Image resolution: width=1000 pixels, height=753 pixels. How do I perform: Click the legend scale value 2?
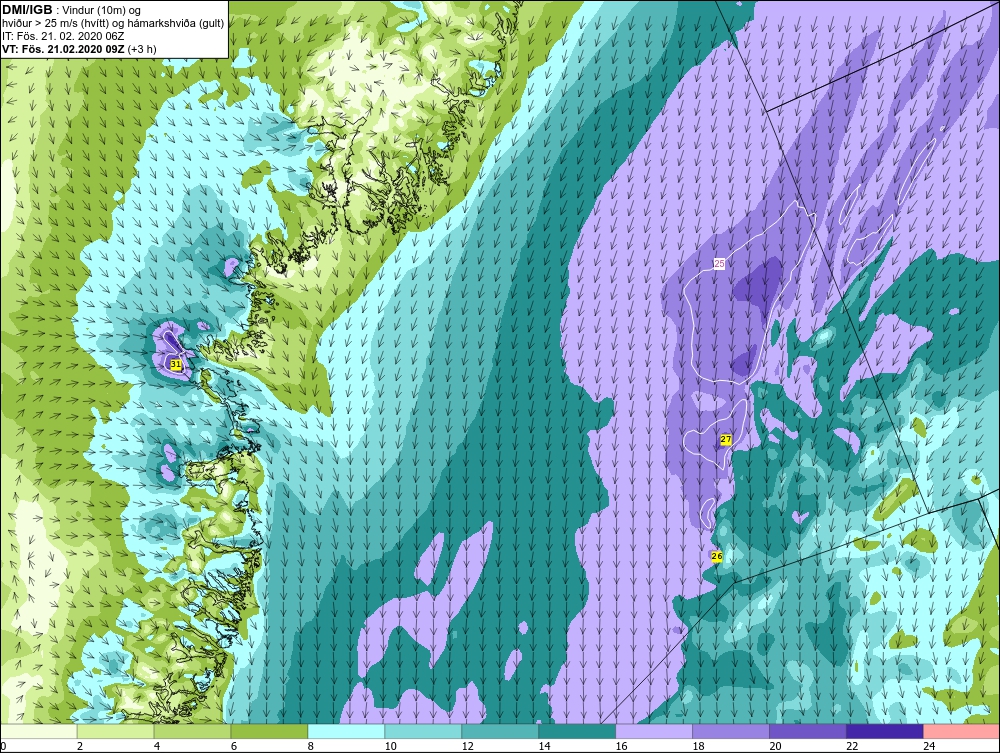[80, 746]
